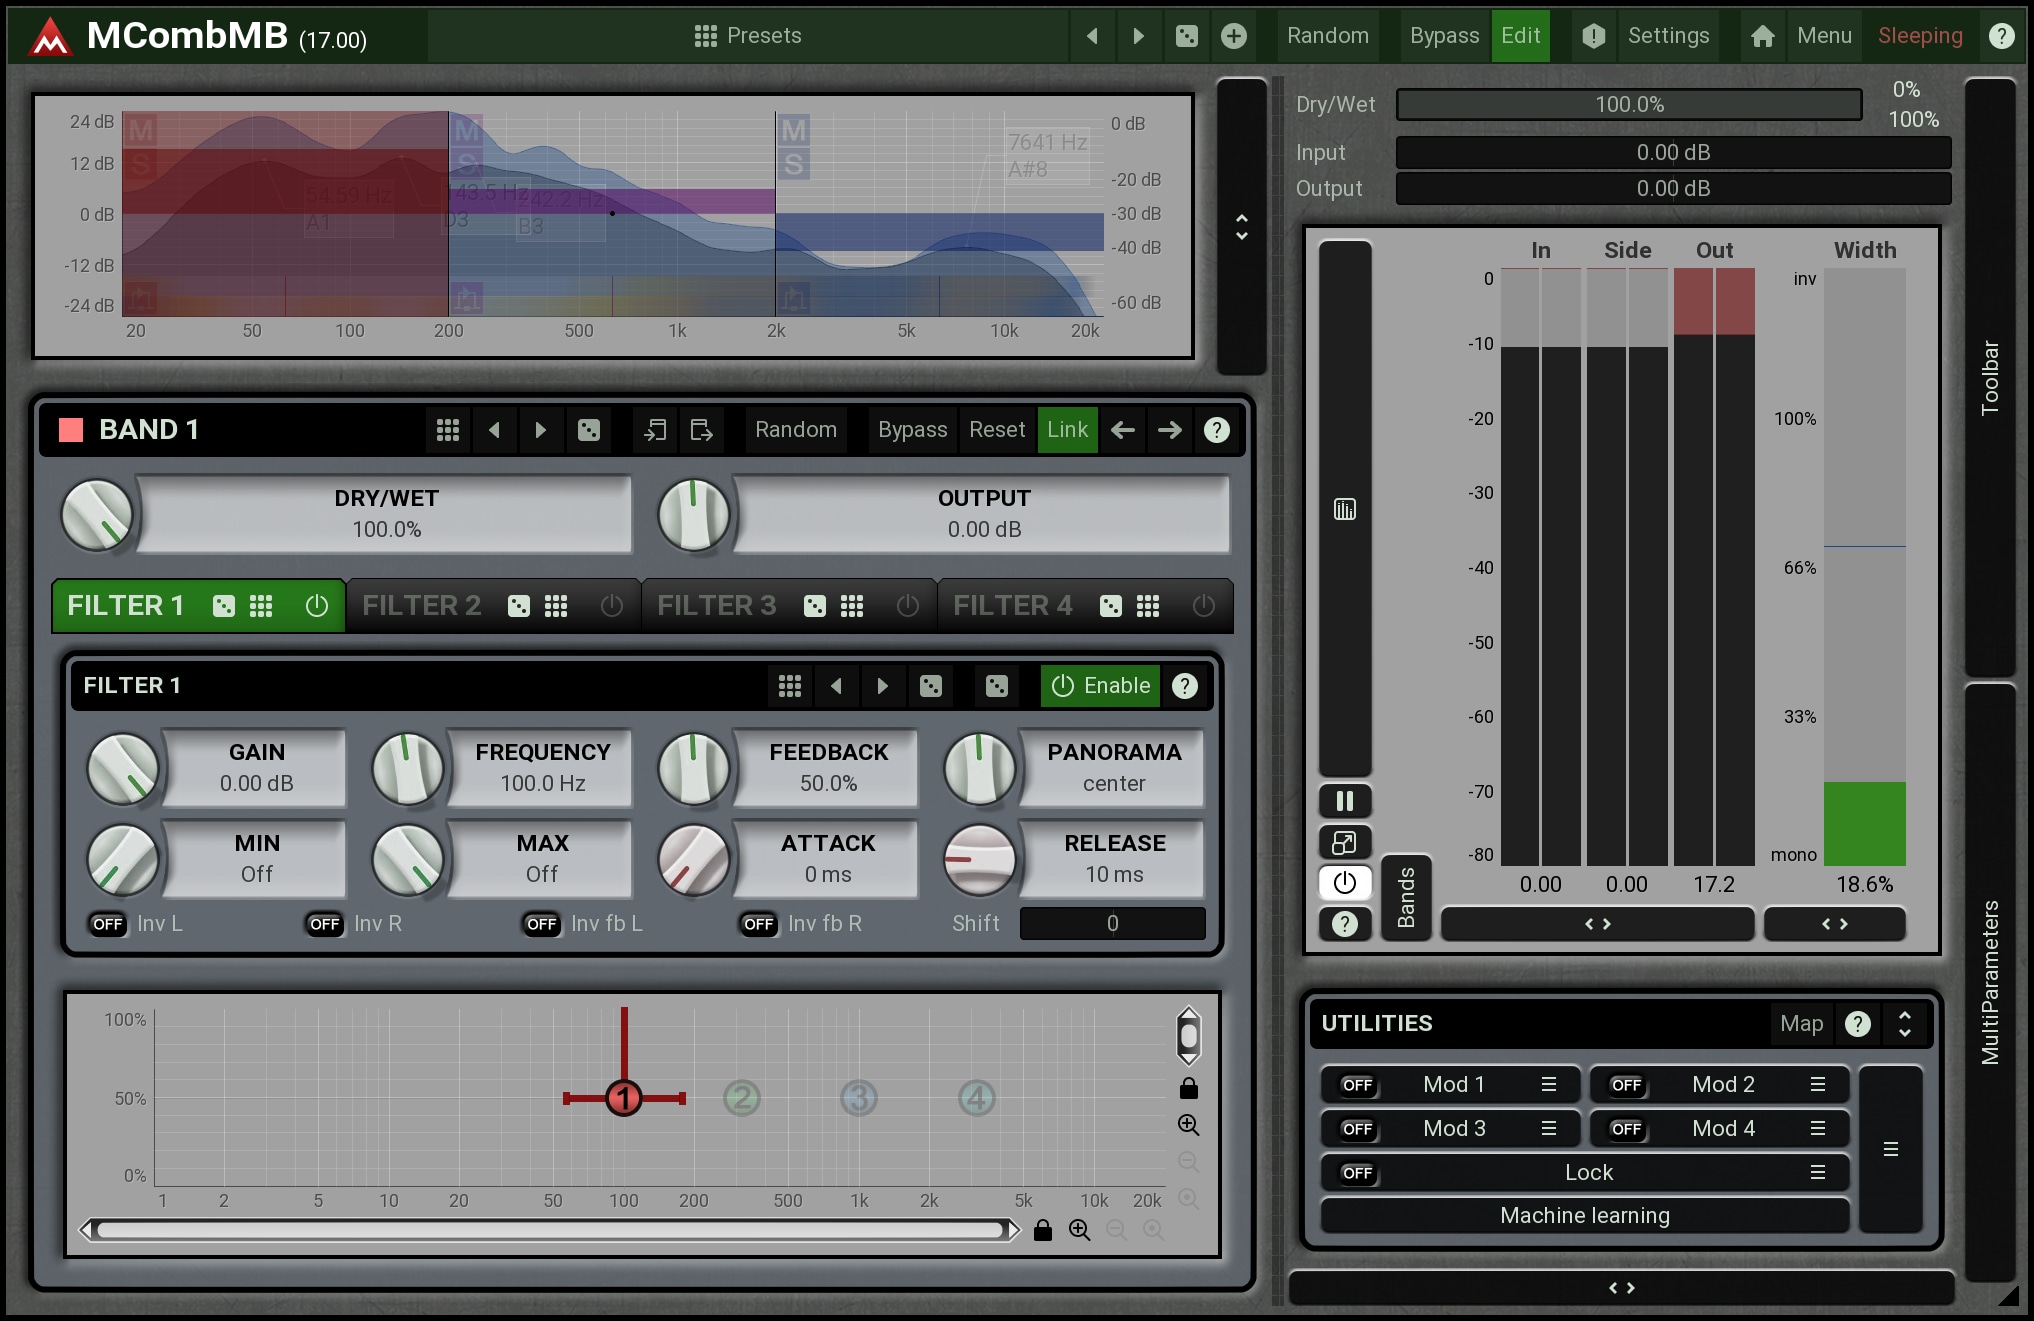This screenshot has height=1321, width=2034.
Task: Open Filter 1 preset grid icon
Action: coord(789,686)
